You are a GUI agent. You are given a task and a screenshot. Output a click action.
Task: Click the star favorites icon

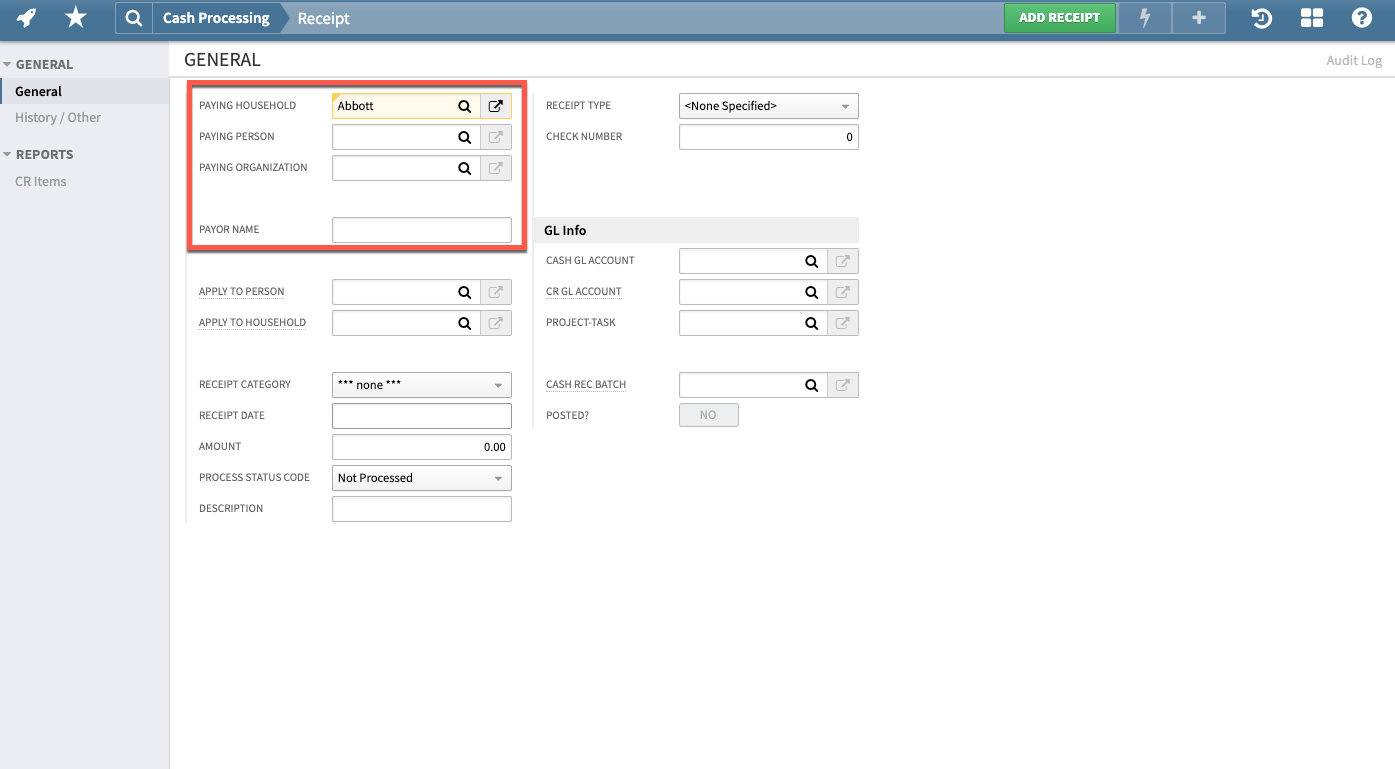click(75, 17)
